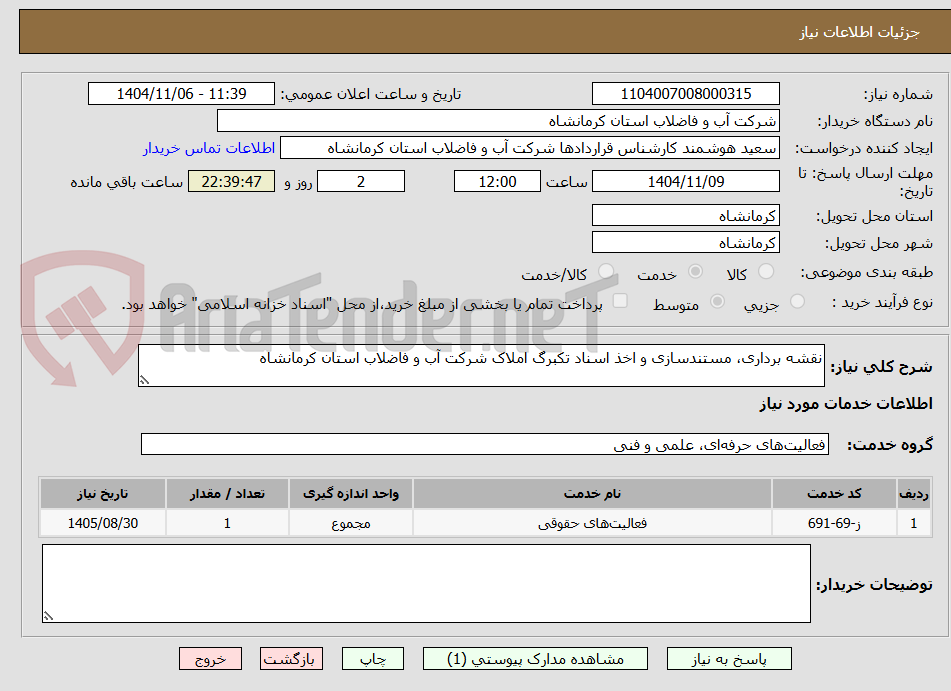The height and width of the screenshot is (691, 951).
Task: Select the جزیي purchase type radio button
Action: (797, 301)
